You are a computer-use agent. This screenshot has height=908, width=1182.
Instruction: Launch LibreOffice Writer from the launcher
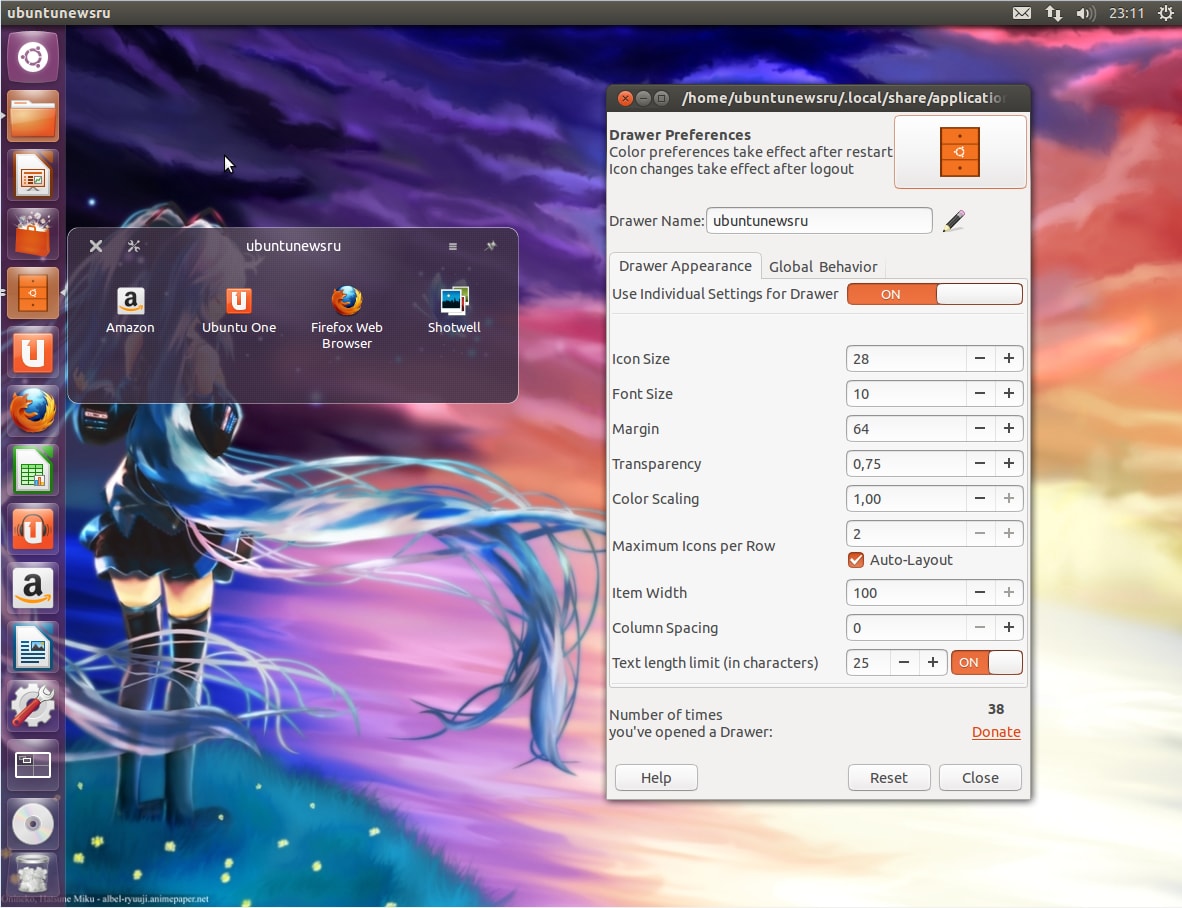coord(33,647)
